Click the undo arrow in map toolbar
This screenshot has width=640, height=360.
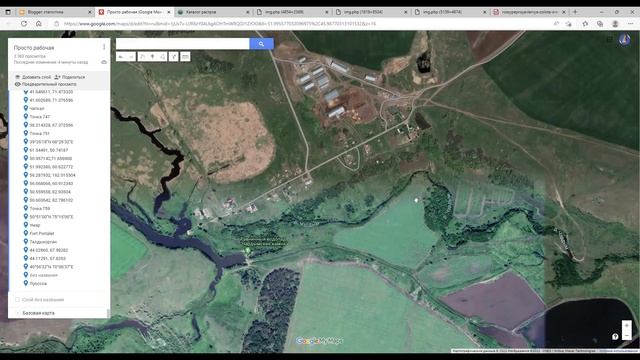[x=121, y=57]
